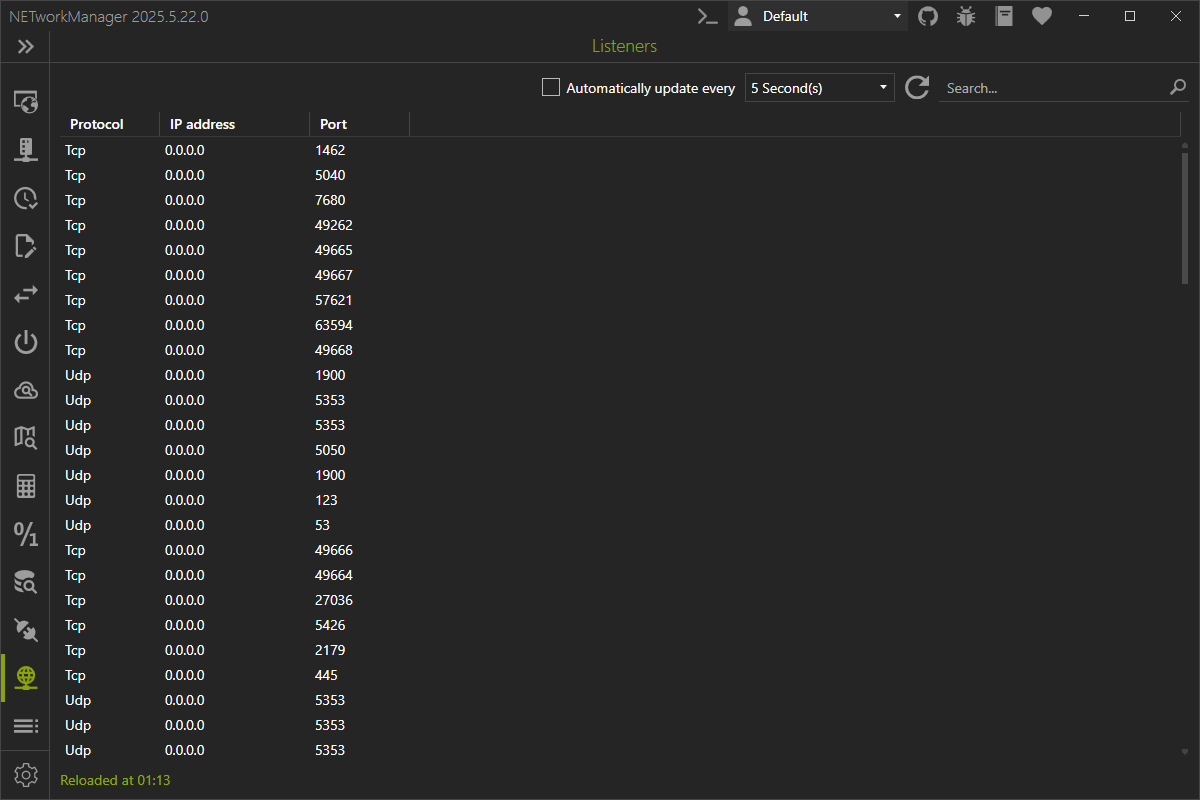Refresh the listeners list
The height and width of the screenshot is (800, 1200).
coord(917,88)
